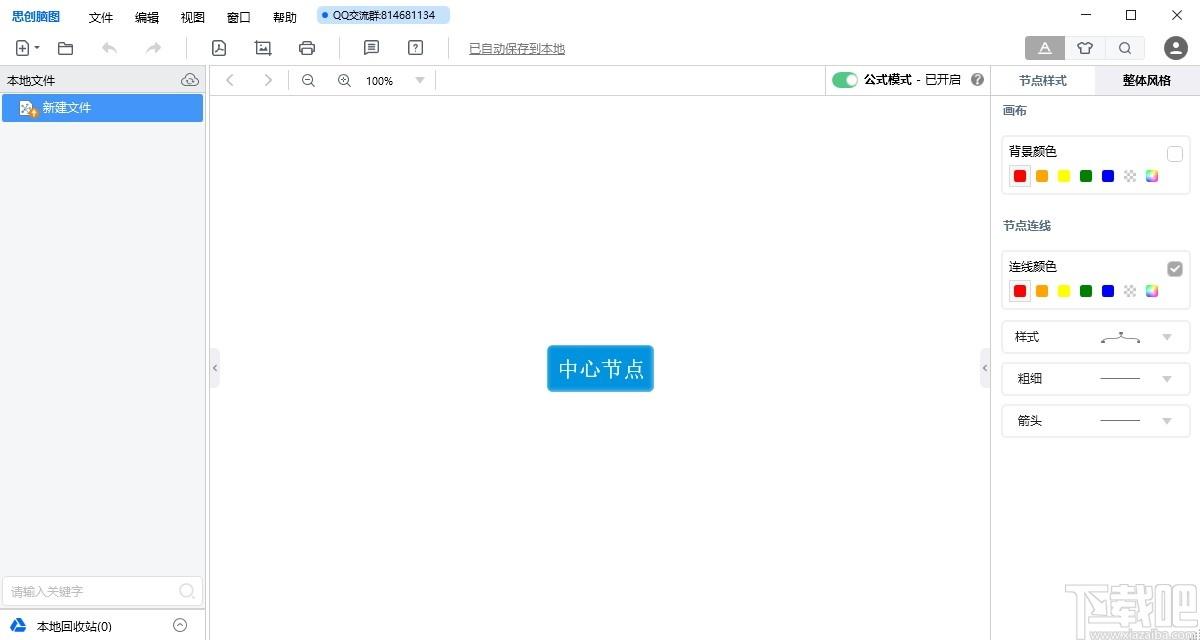
Task: Switch to the 节点样式 tab
Action: coord(1043,80)
